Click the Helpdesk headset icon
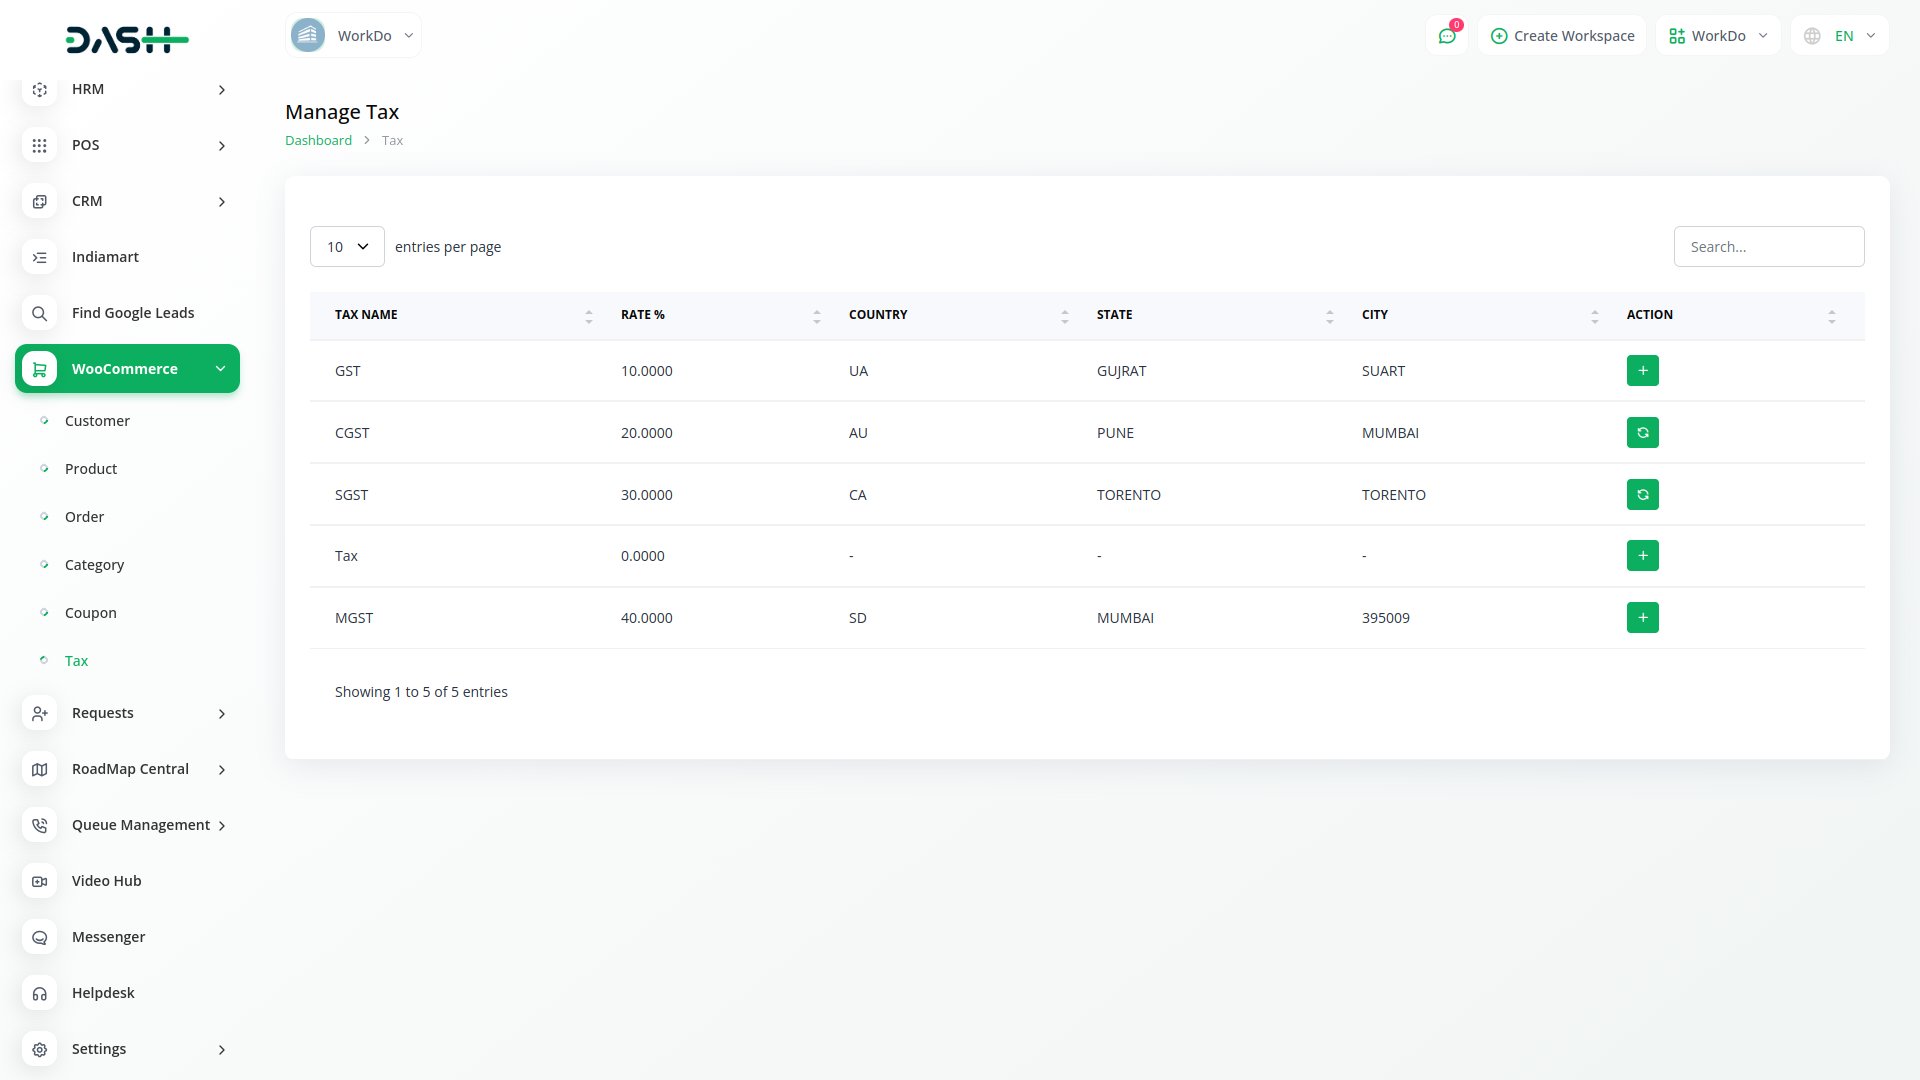The height and width of the screenshot is (1080, 1920). click(x=39, y=993)
